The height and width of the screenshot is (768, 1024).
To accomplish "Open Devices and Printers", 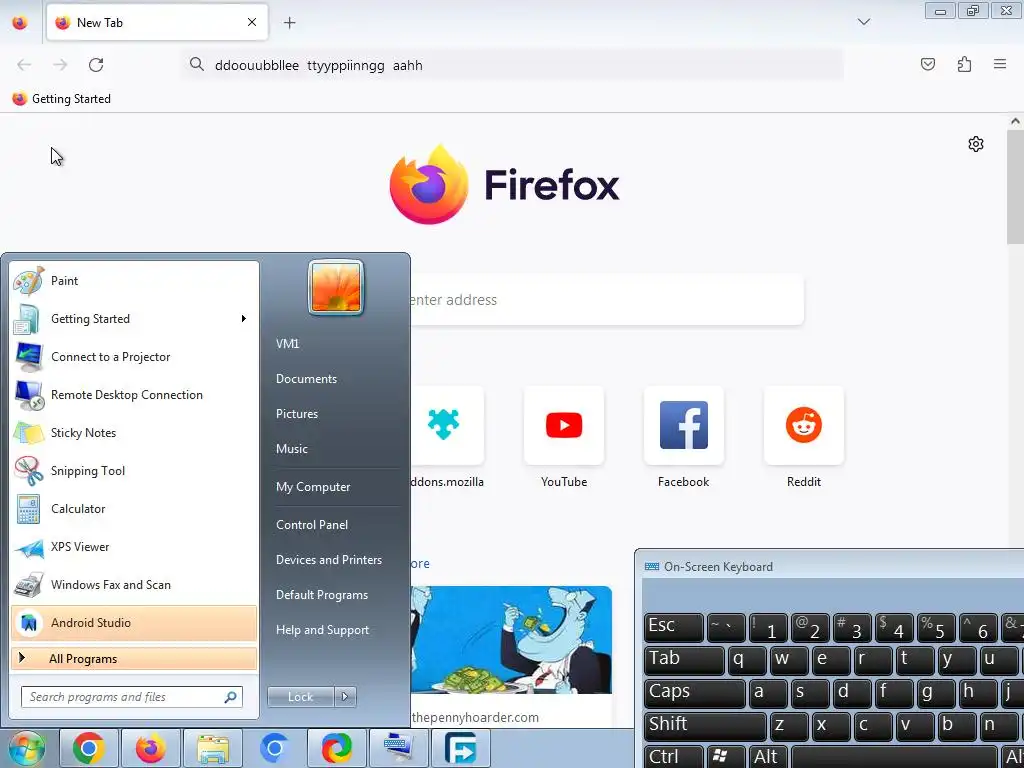I will tap(328, 560).
